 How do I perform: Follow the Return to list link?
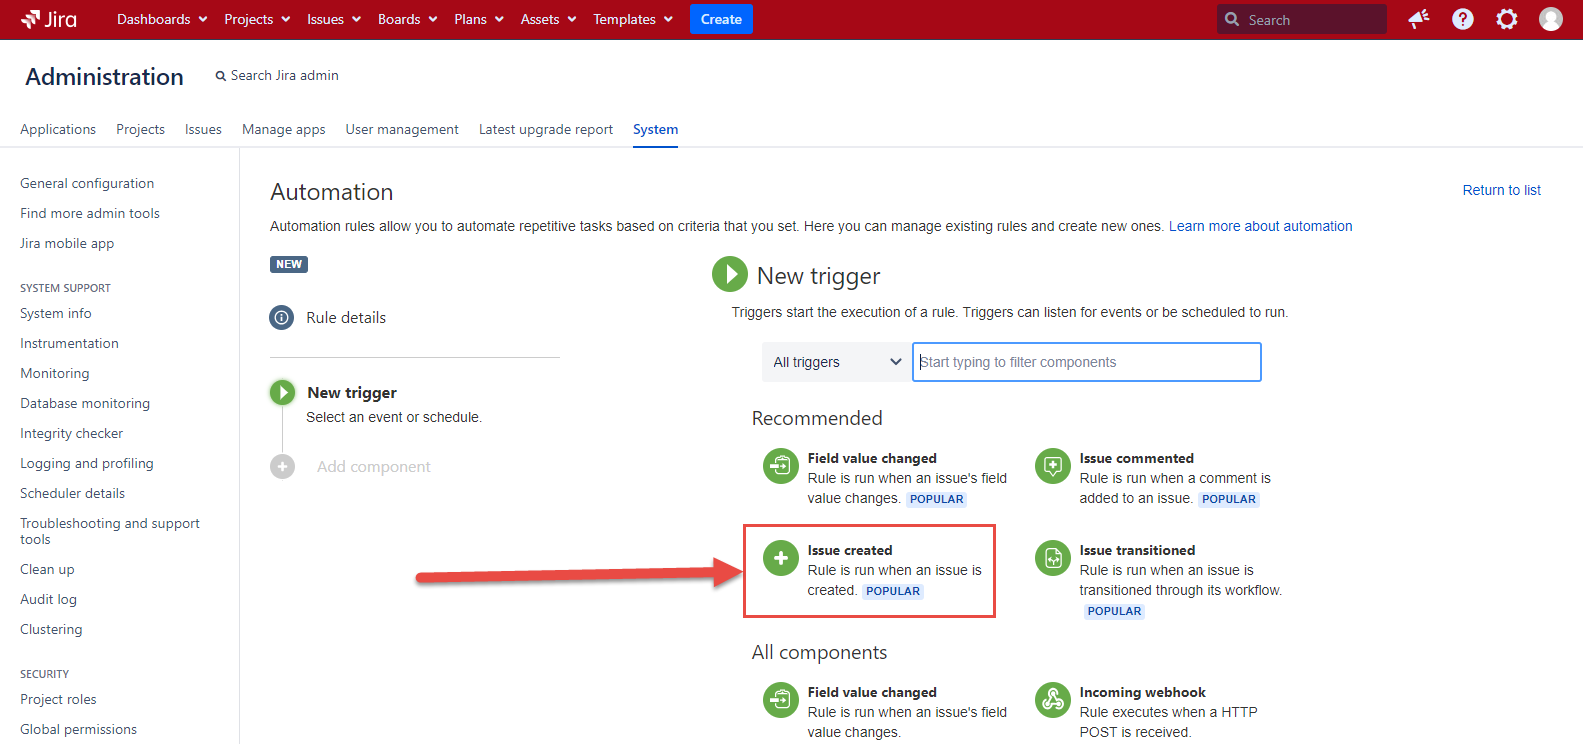(1501, 190)
